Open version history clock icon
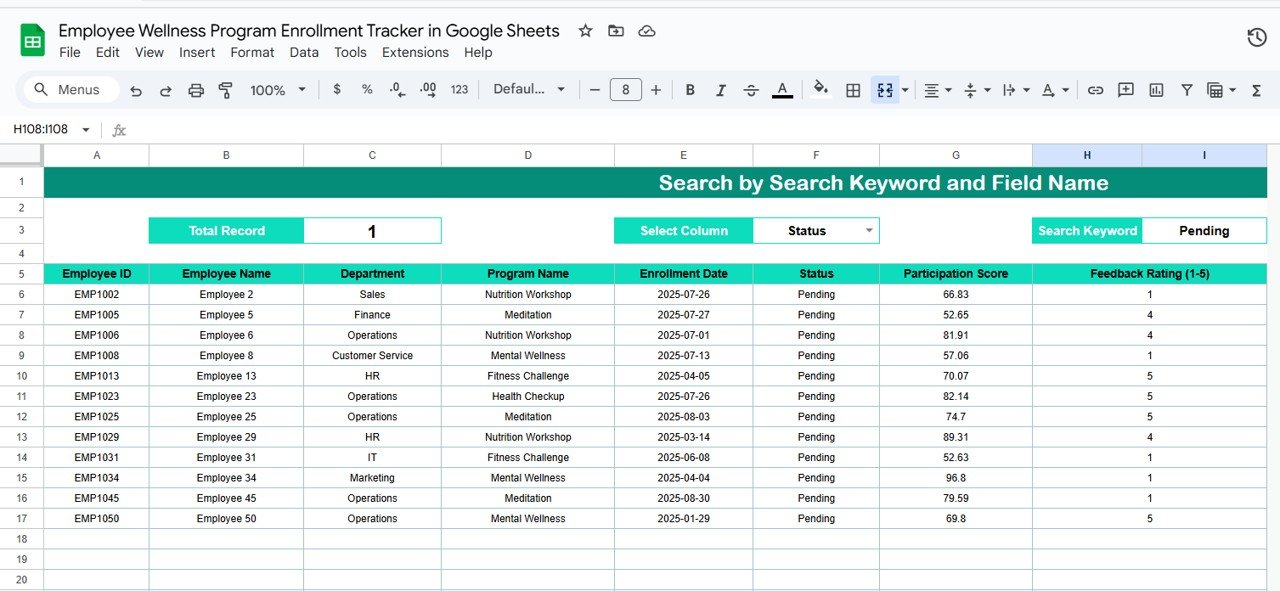The width and height of the screenshot is (1280, 591). pos(1257,38)
